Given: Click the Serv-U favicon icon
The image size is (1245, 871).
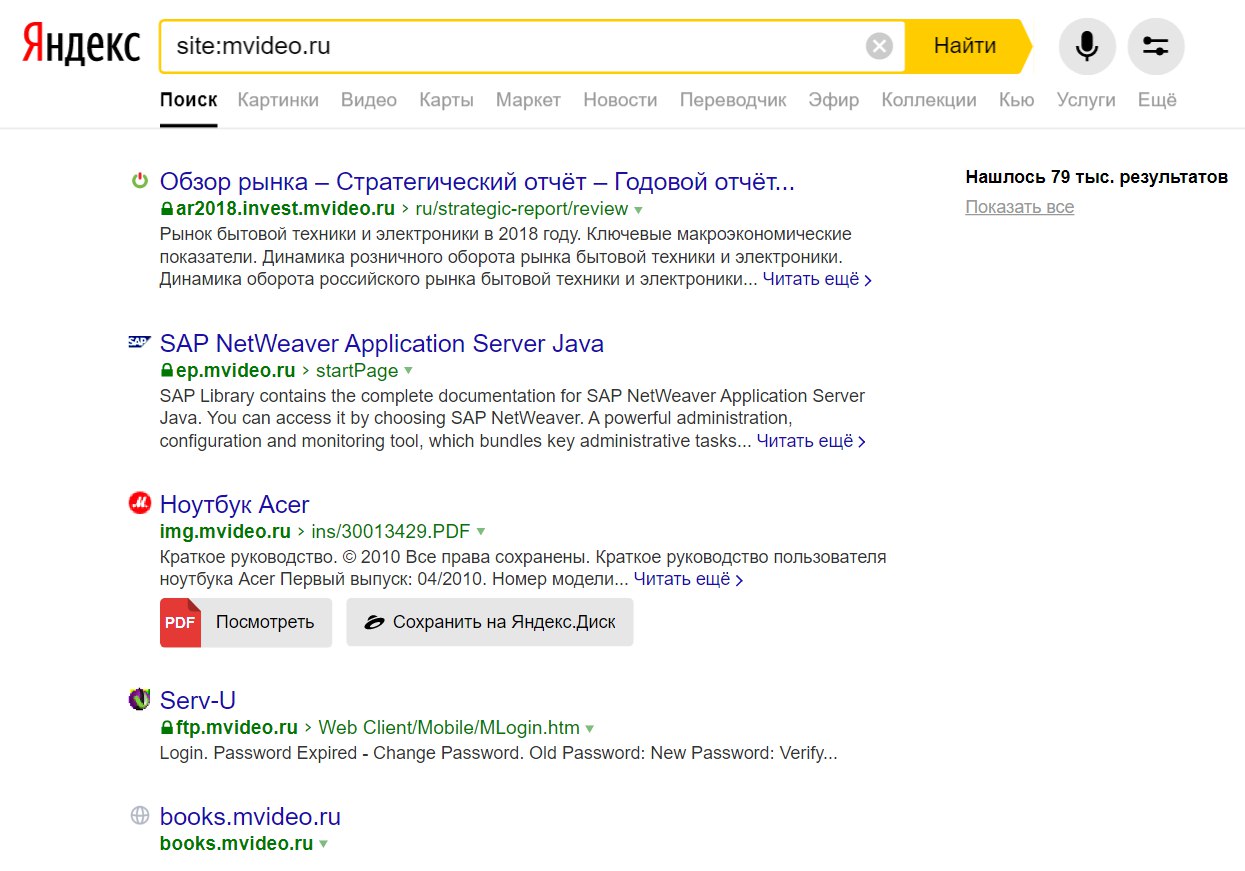Looking at the screenshot, I should (x=139, y=699).
